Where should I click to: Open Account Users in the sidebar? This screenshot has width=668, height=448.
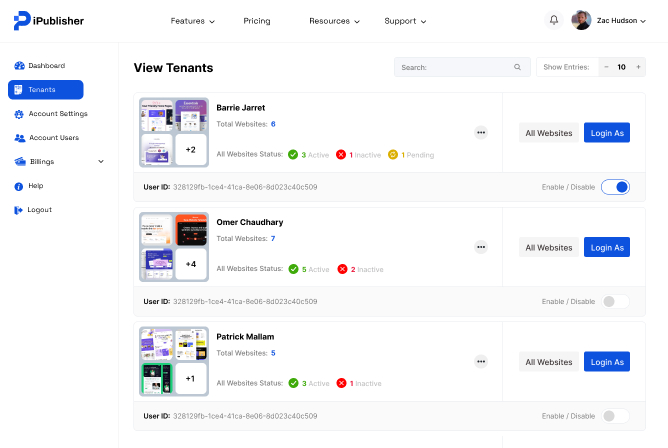point(46,138)
